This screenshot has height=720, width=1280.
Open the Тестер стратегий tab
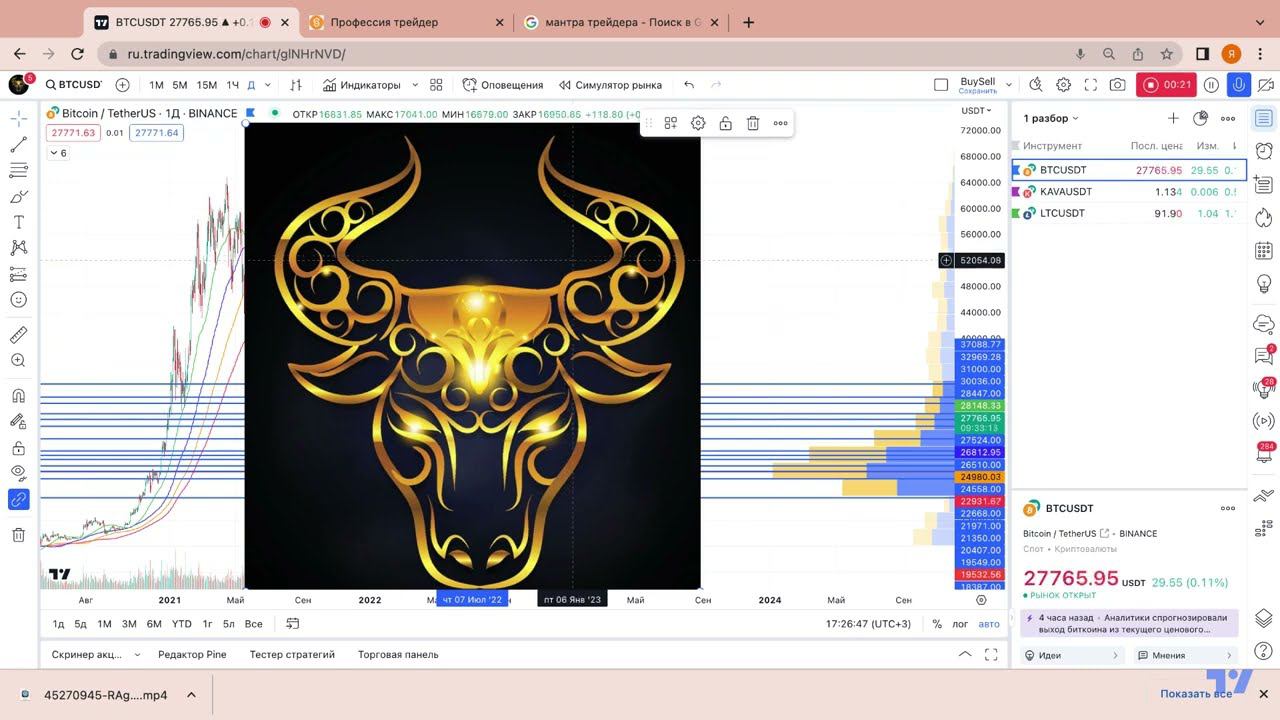coord(292,655)
